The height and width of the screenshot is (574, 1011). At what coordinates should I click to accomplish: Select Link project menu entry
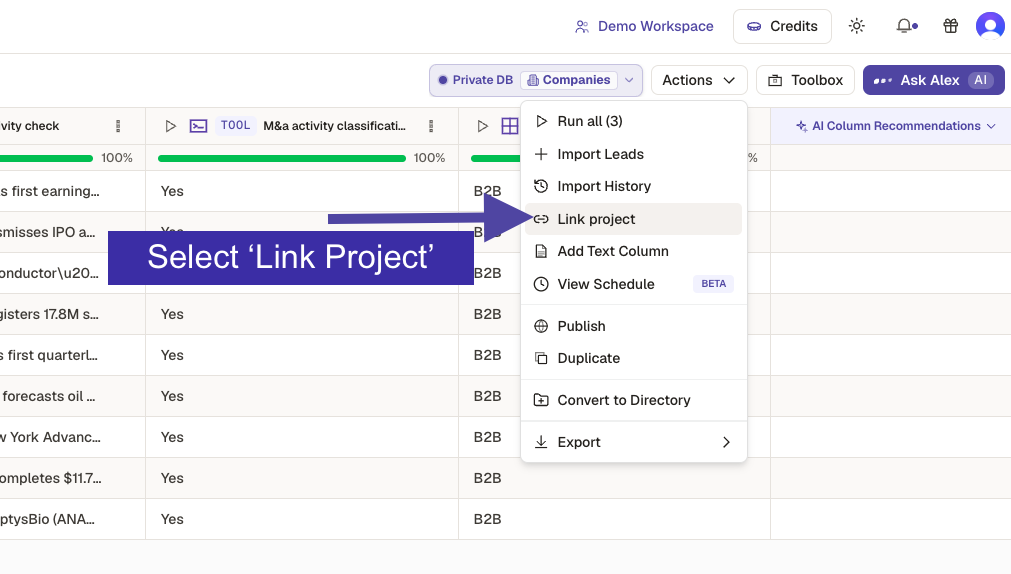(x=633, y=219)
